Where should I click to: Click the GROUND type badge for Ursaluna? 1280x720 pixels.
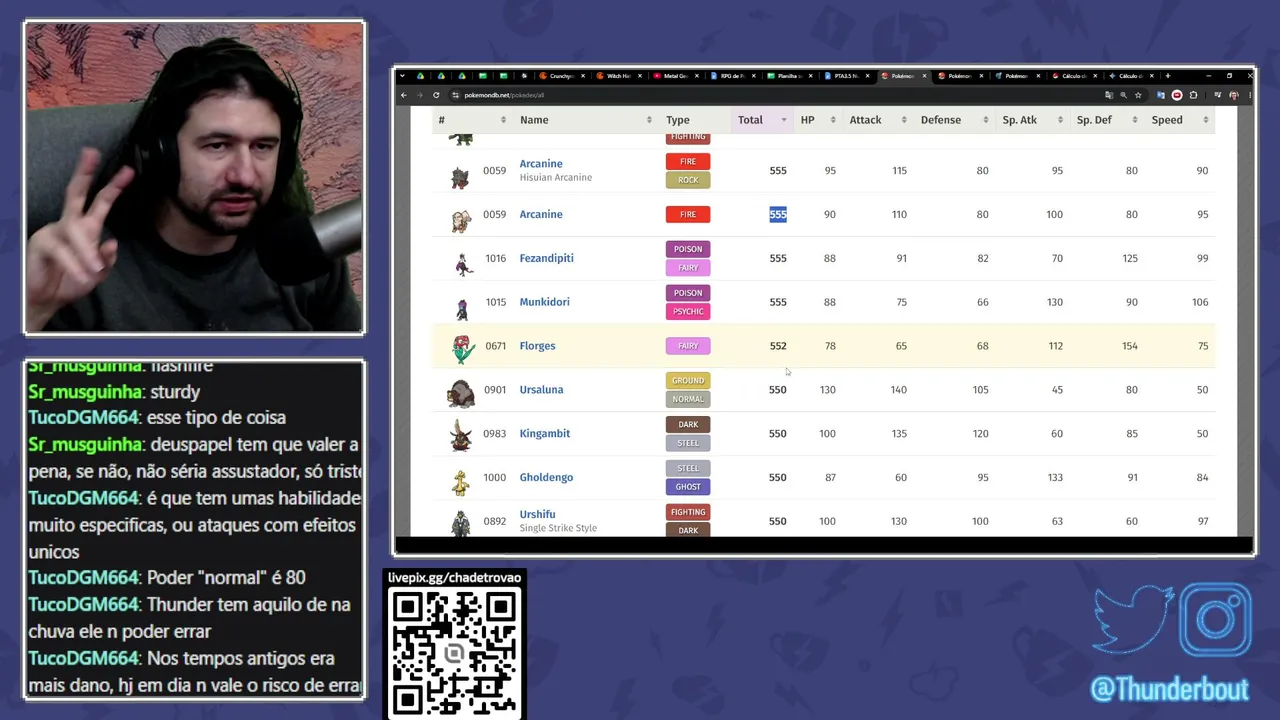[x=688, y=380]
